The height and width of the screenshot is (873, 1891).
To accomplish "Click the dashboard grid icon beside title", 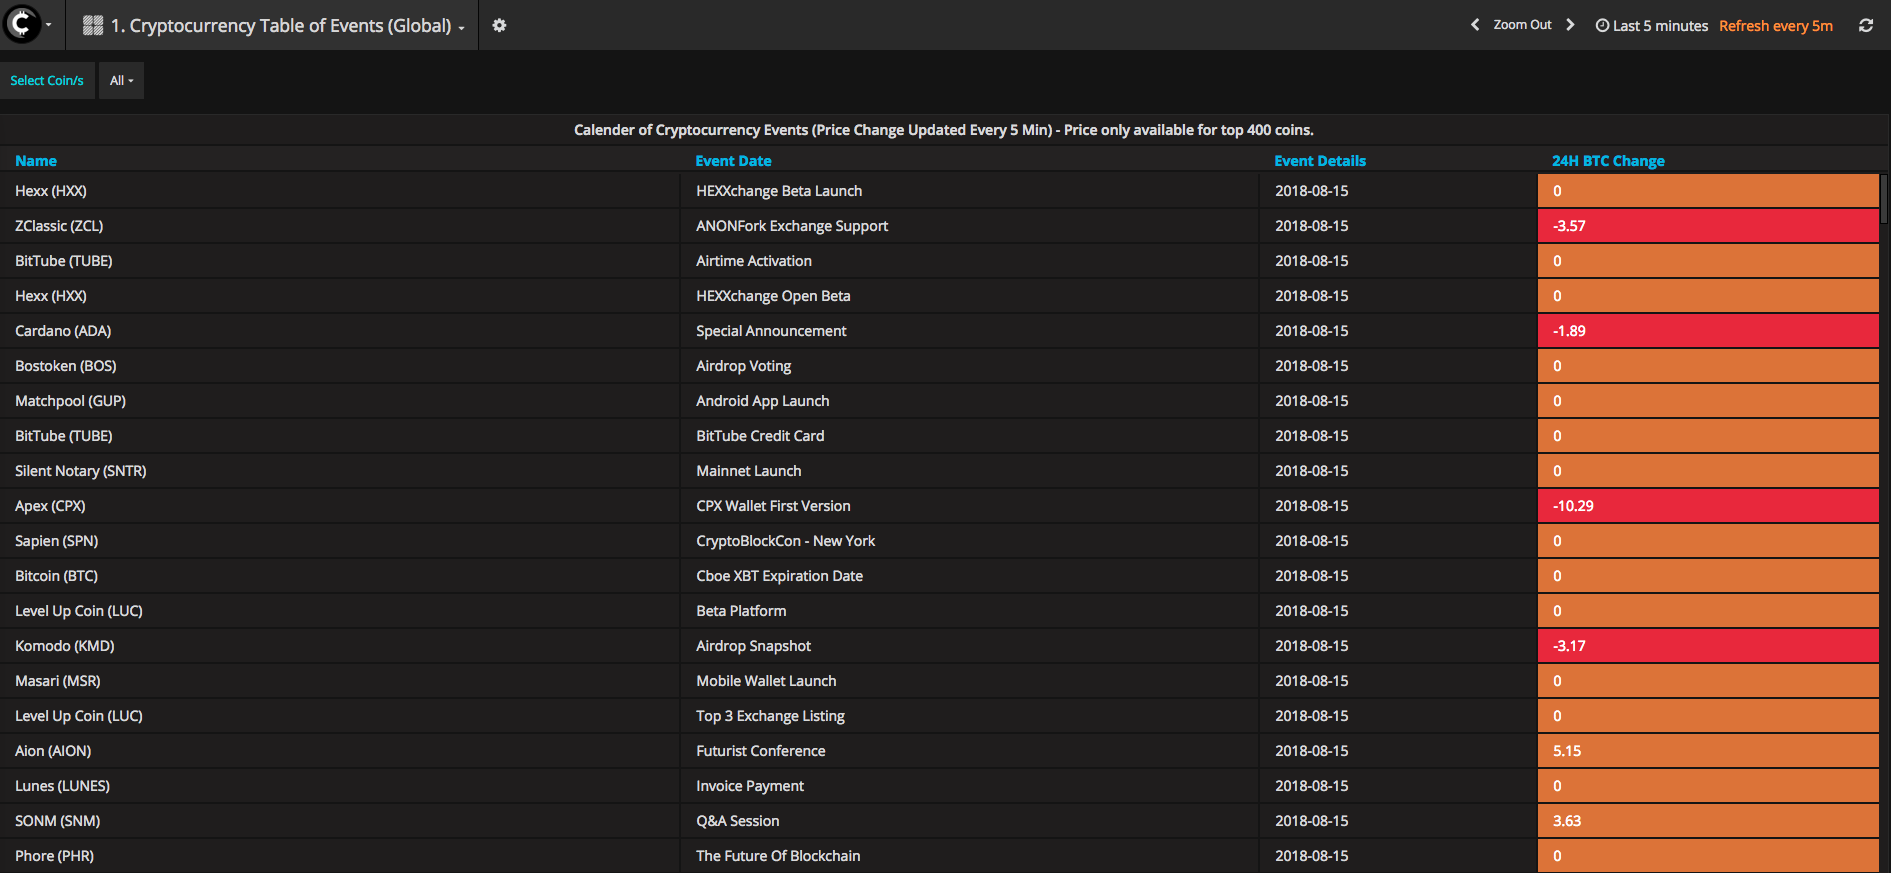I will click(93, 25).
